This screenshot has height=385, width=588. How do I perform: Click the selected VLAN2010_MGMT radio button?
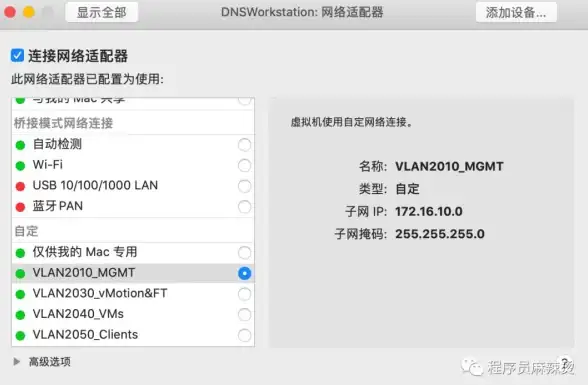point(244,273)
